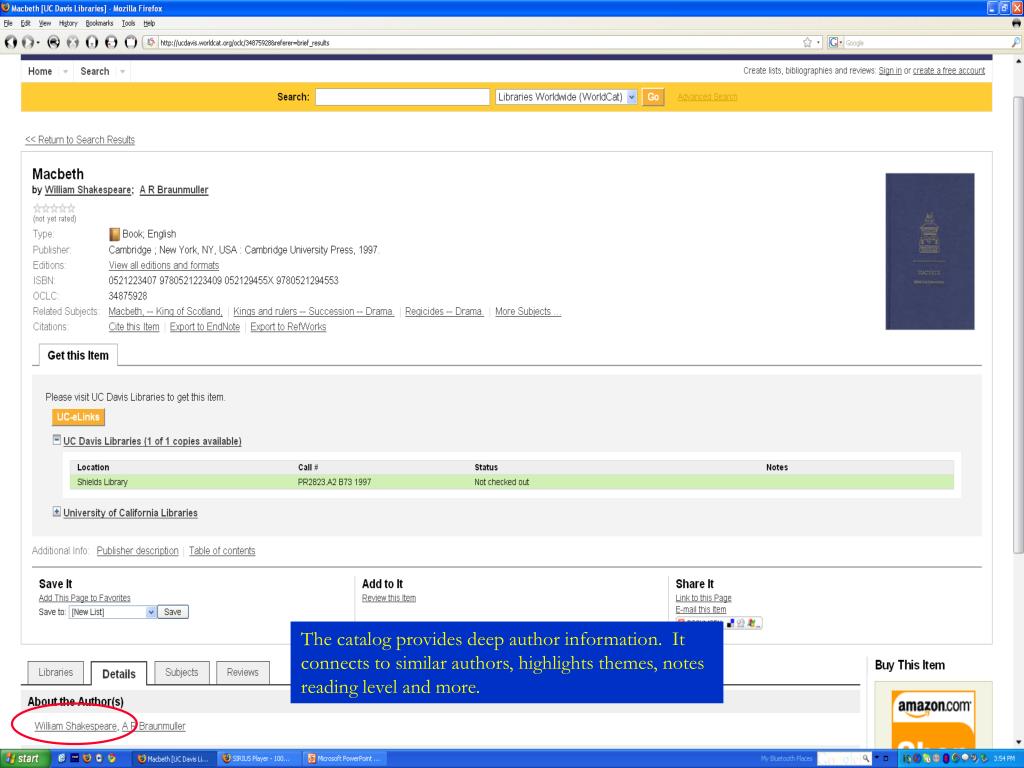Open the Bookmarks menu

click(100, 23)
